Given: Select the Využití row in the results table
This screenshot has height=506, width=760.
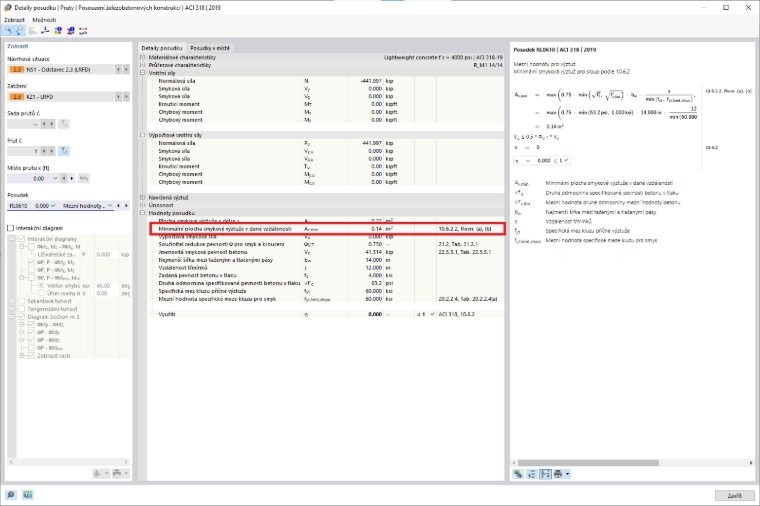Looking at the screenshot, I should (325, 314).
